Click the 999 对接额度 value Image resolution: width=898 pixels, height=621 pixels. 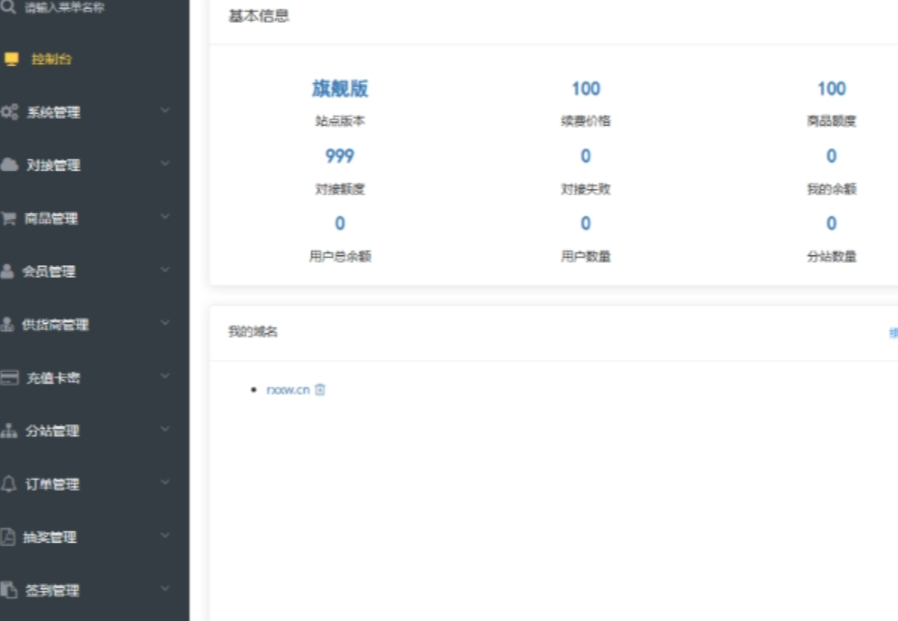tap(340, 156)
